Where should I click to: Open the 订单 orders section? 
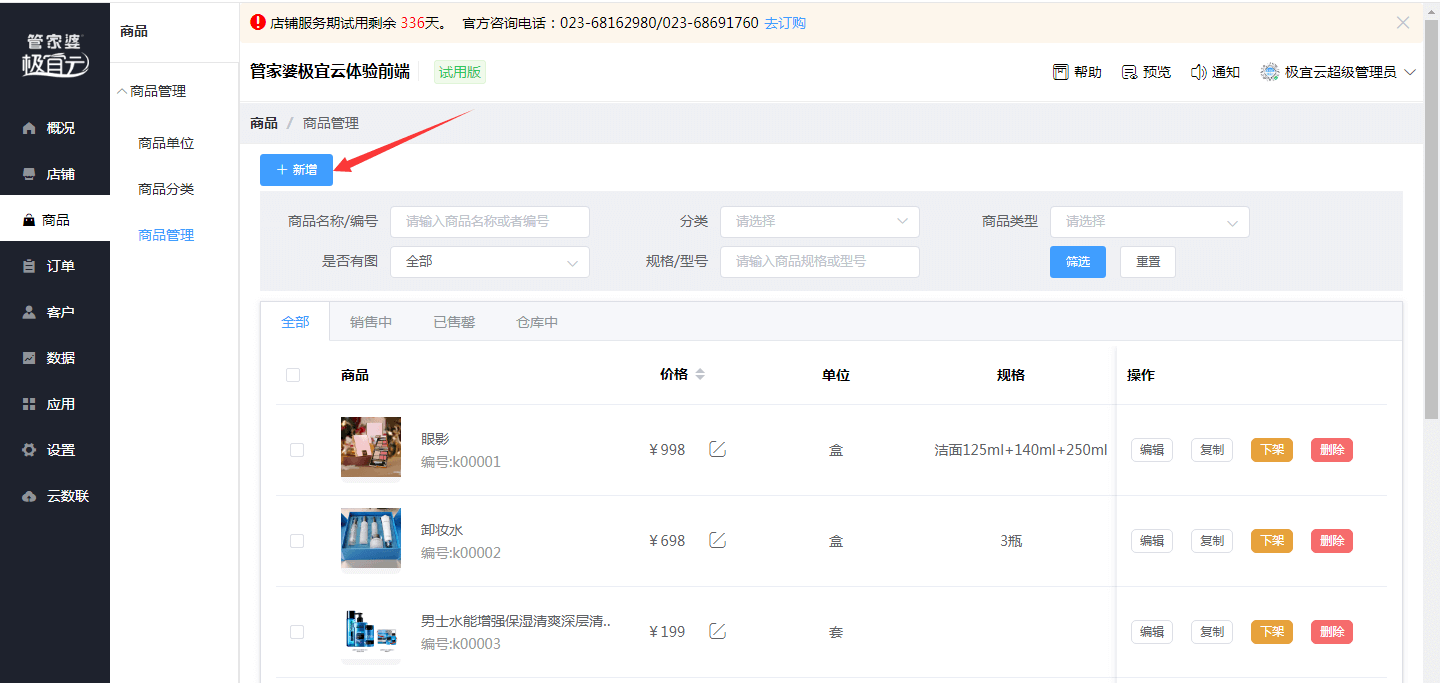[x=55, y=266]
